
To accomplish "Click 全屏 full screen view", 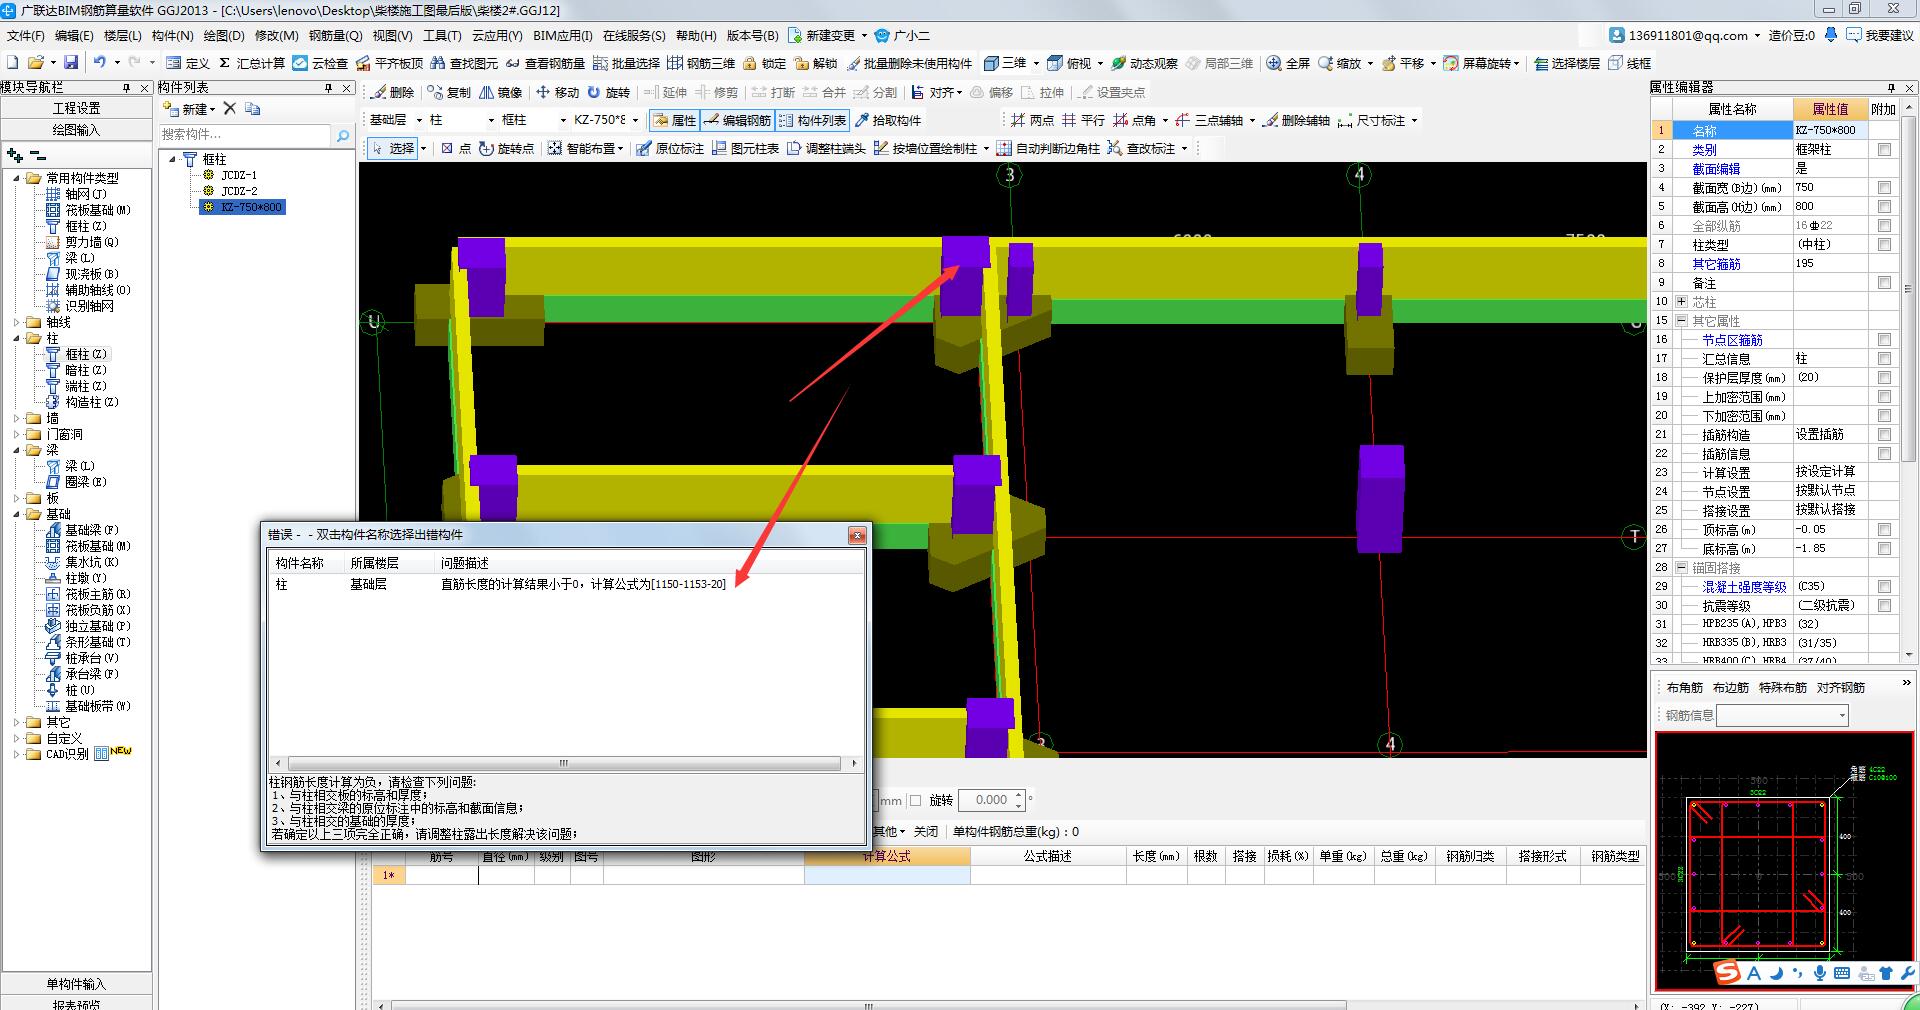I will tap(1288, 63).
